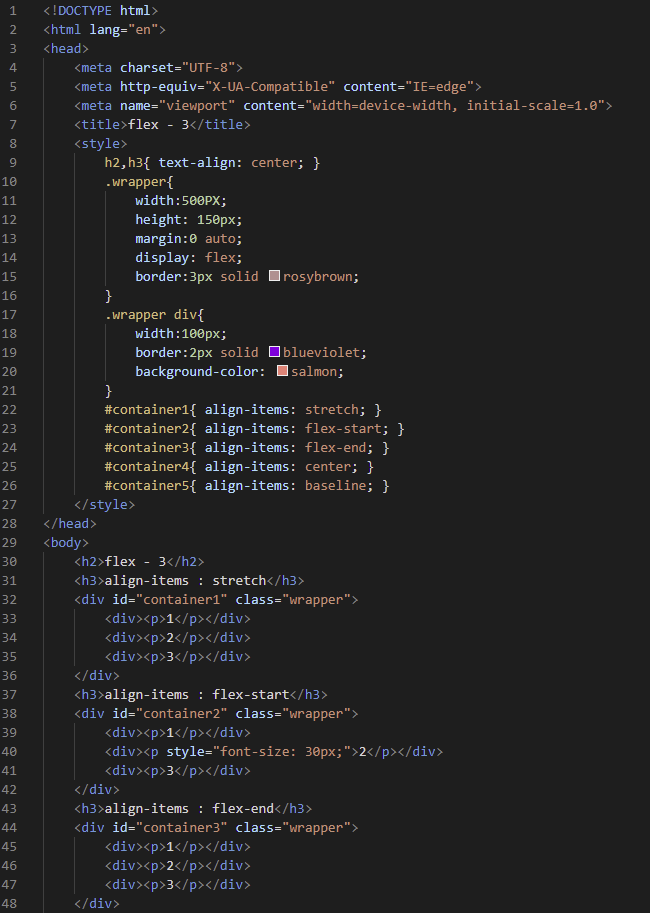
Task: Click line number 42 in the gutter
Action: coord(9,790)
